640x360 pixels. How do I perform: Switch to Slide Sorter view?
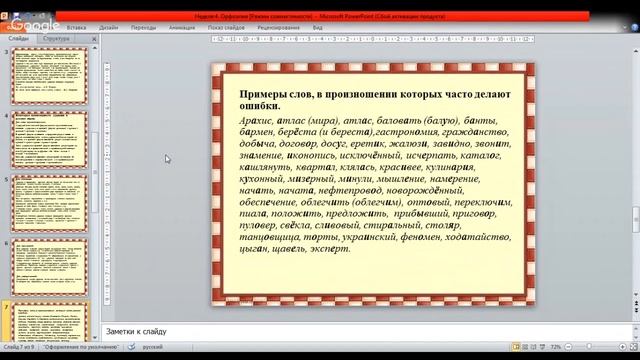[525, 347]
